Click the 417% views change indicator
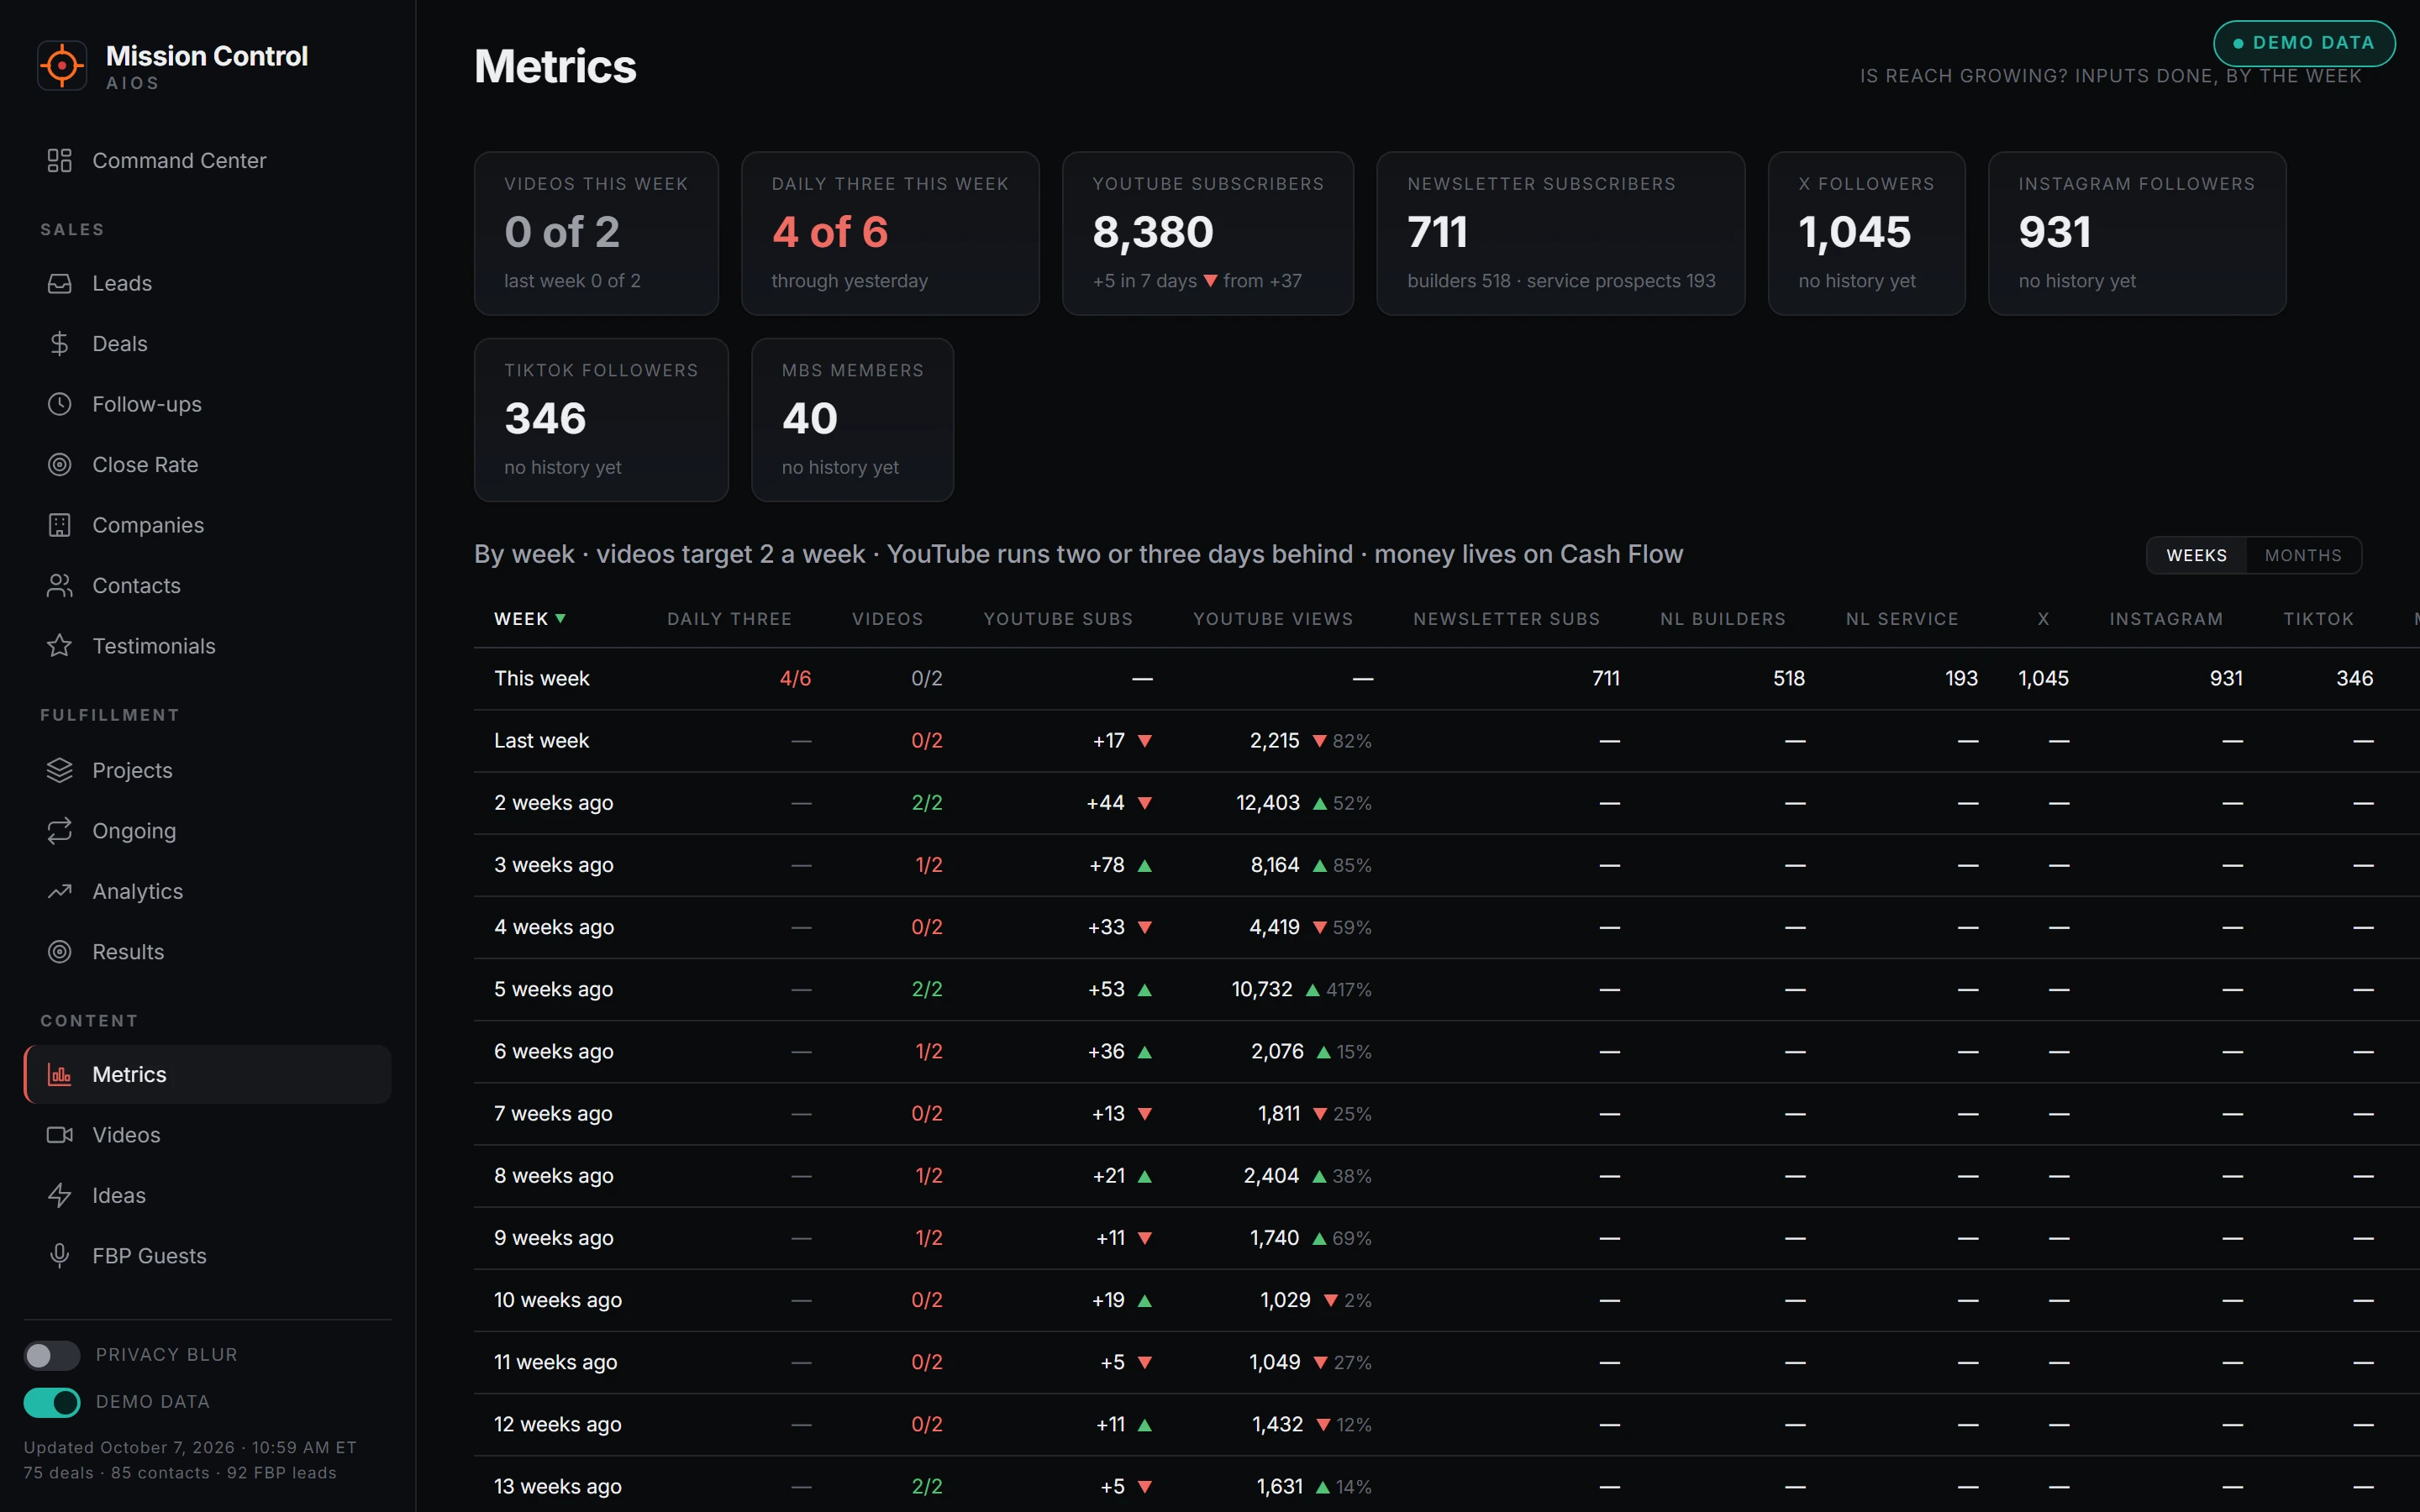 (1338, 990)
